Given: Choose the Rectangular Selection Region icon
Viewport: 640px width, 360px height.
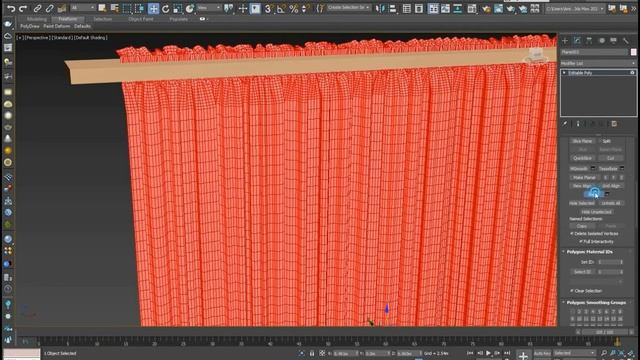Looking at the screenshot, I should [127, 8].
